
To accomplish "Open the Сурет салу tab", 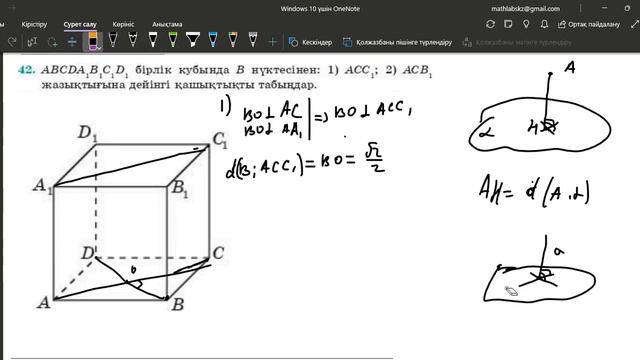I will click(80, 24).
